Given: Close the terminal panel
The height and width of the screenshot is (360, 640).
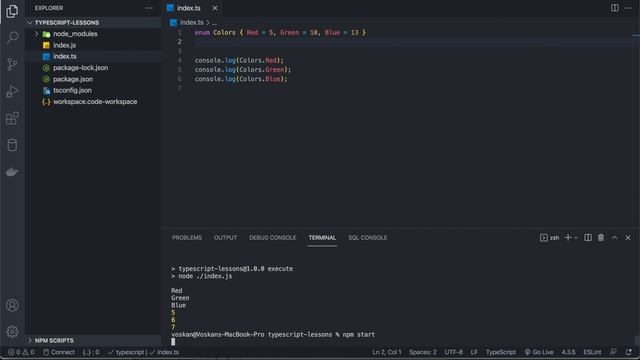Looking at the screenshot, I should coord(628,238).
